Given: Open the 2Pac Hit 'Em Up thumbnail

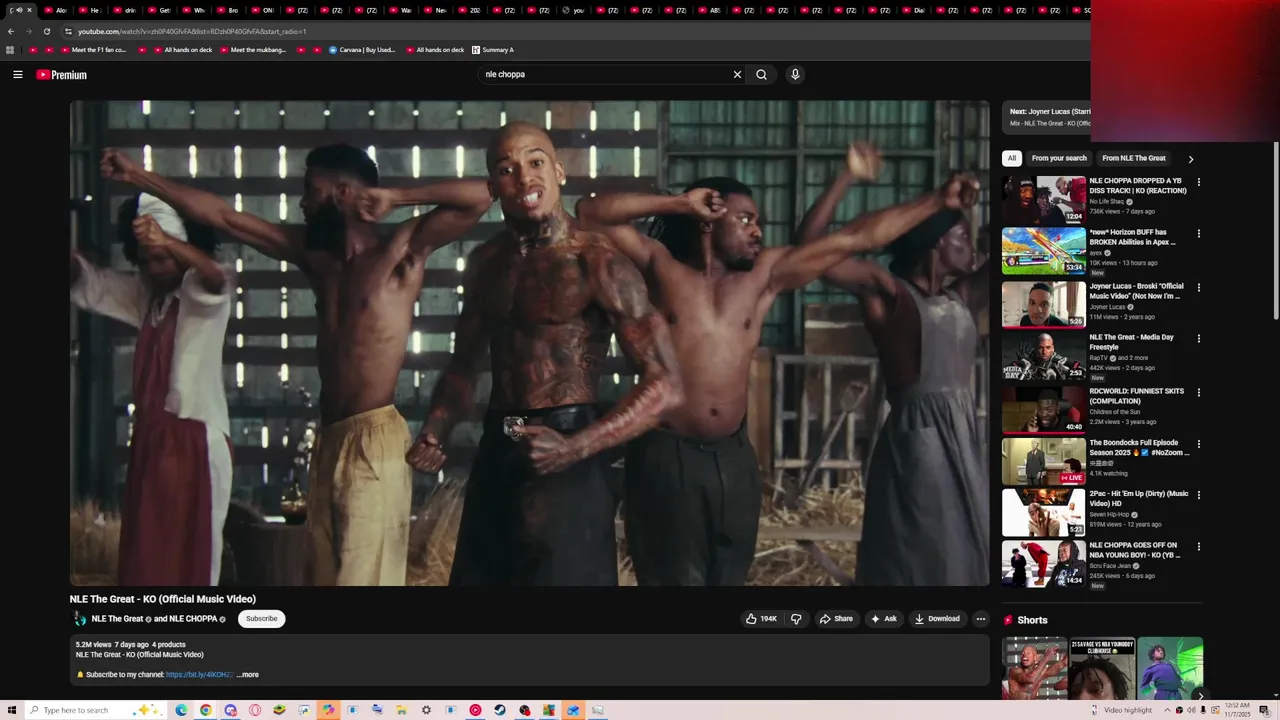Looking at the screenshot, I should (1044, 512).
